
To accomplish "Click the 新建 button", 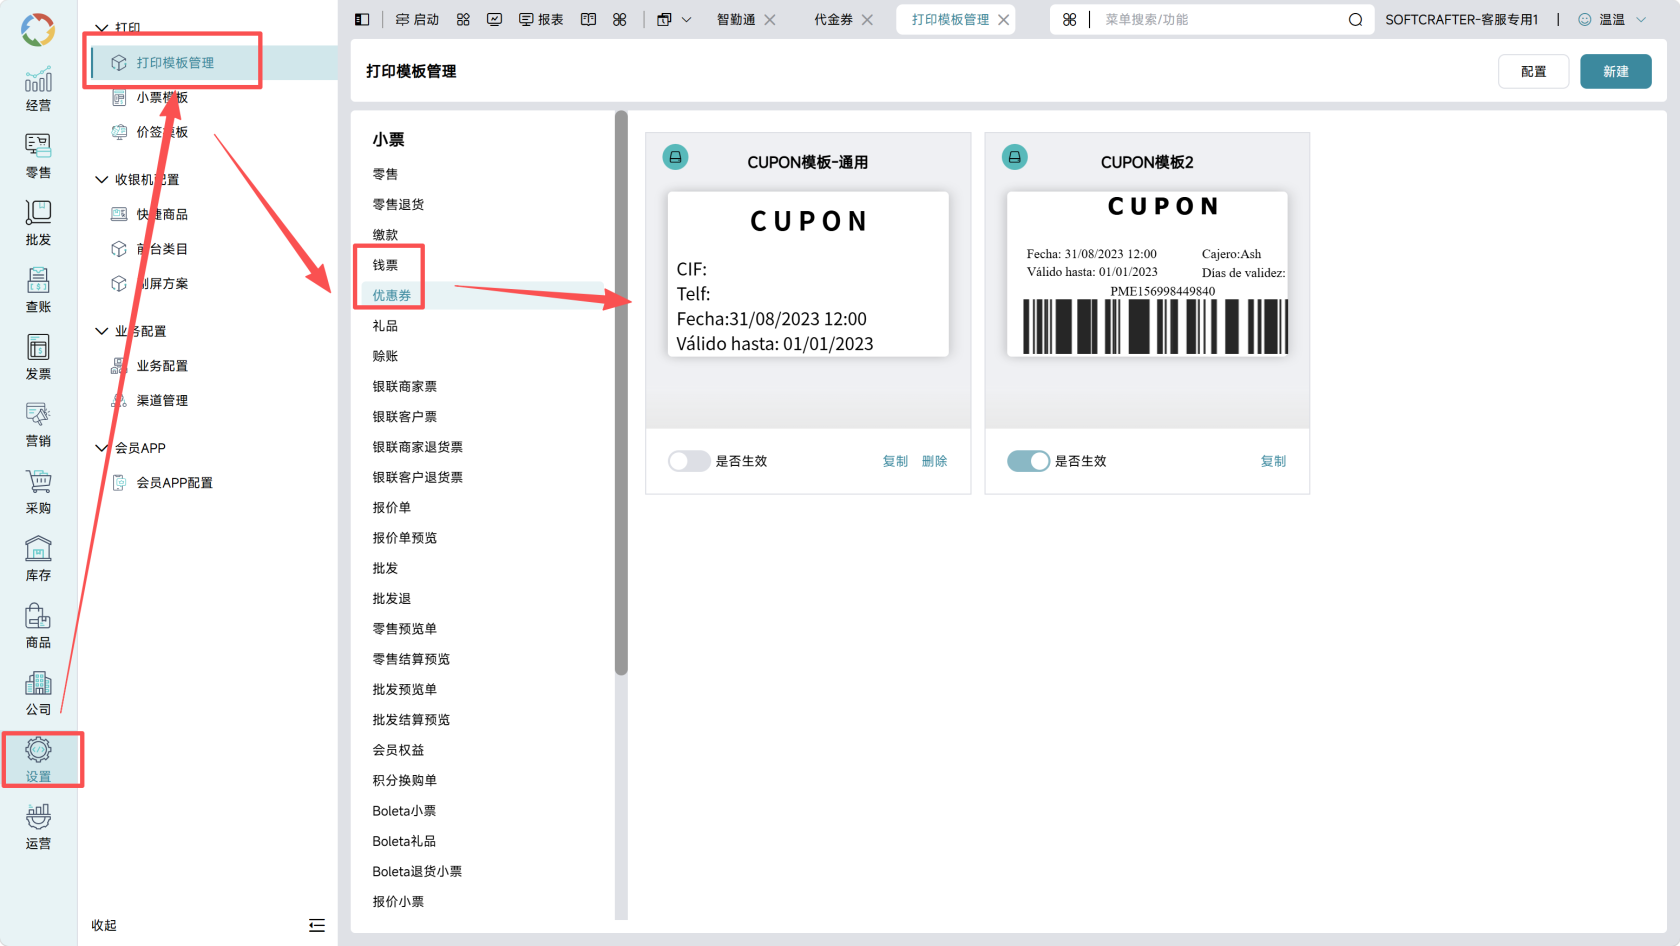I will coord(1615,72).
